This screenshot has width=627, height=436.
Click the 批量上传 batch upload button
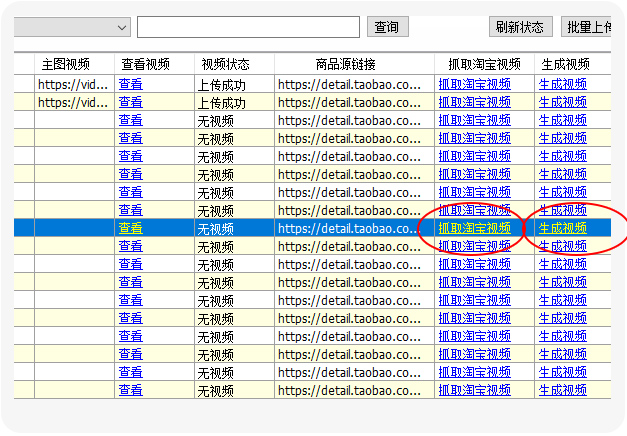[586, 27]
